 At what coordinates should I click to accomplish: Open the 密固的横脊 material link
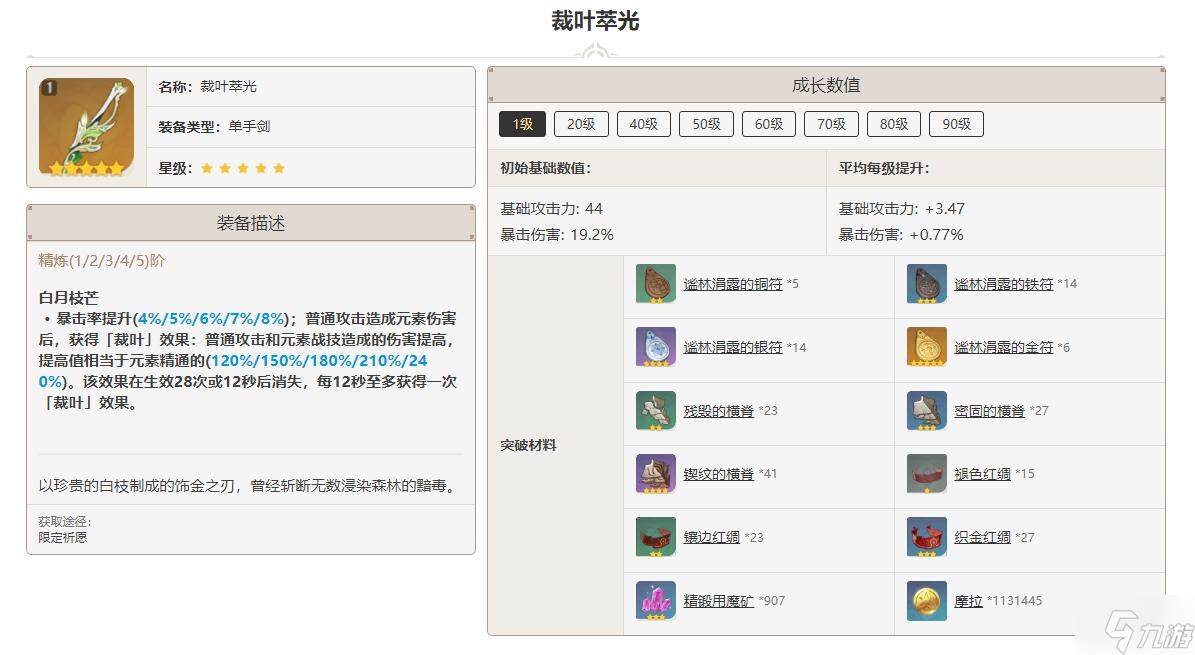coord(989,411)
